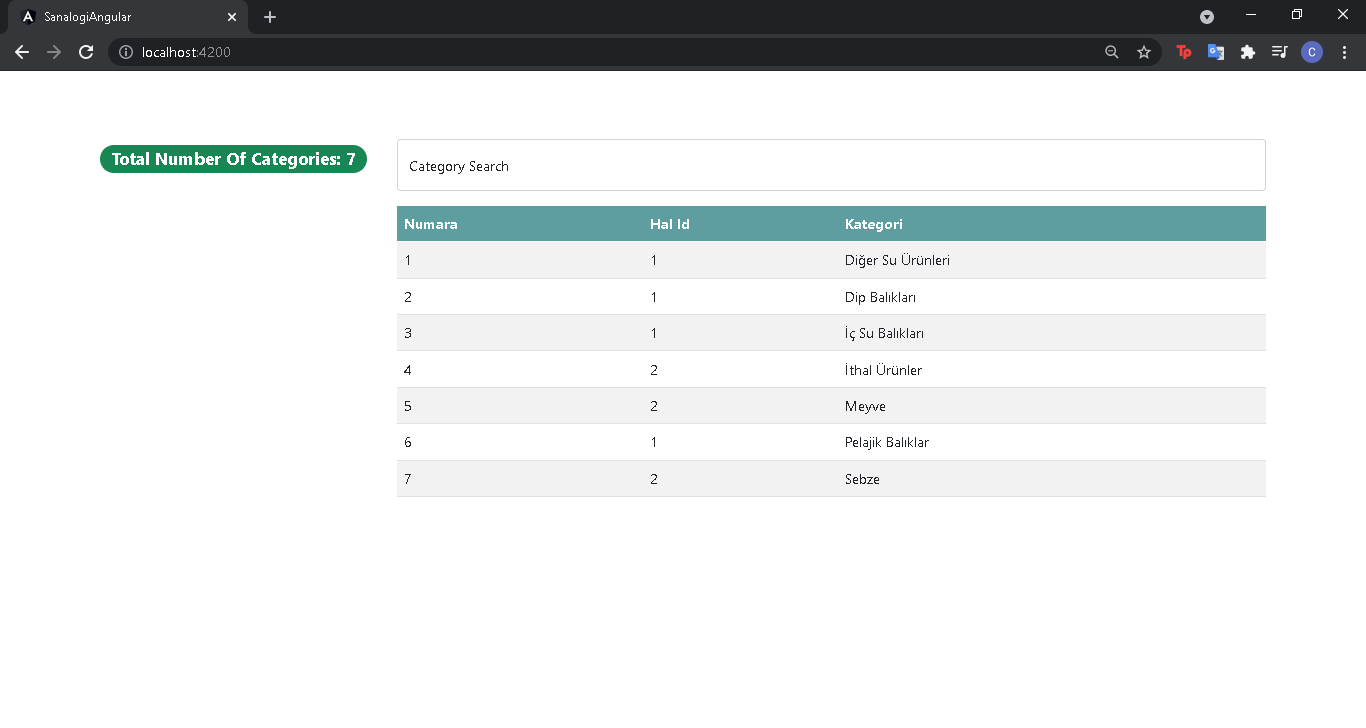
Task: Open the zoom magnifier in address bar
Action: pyautogui.click(x=1111, y=52)
